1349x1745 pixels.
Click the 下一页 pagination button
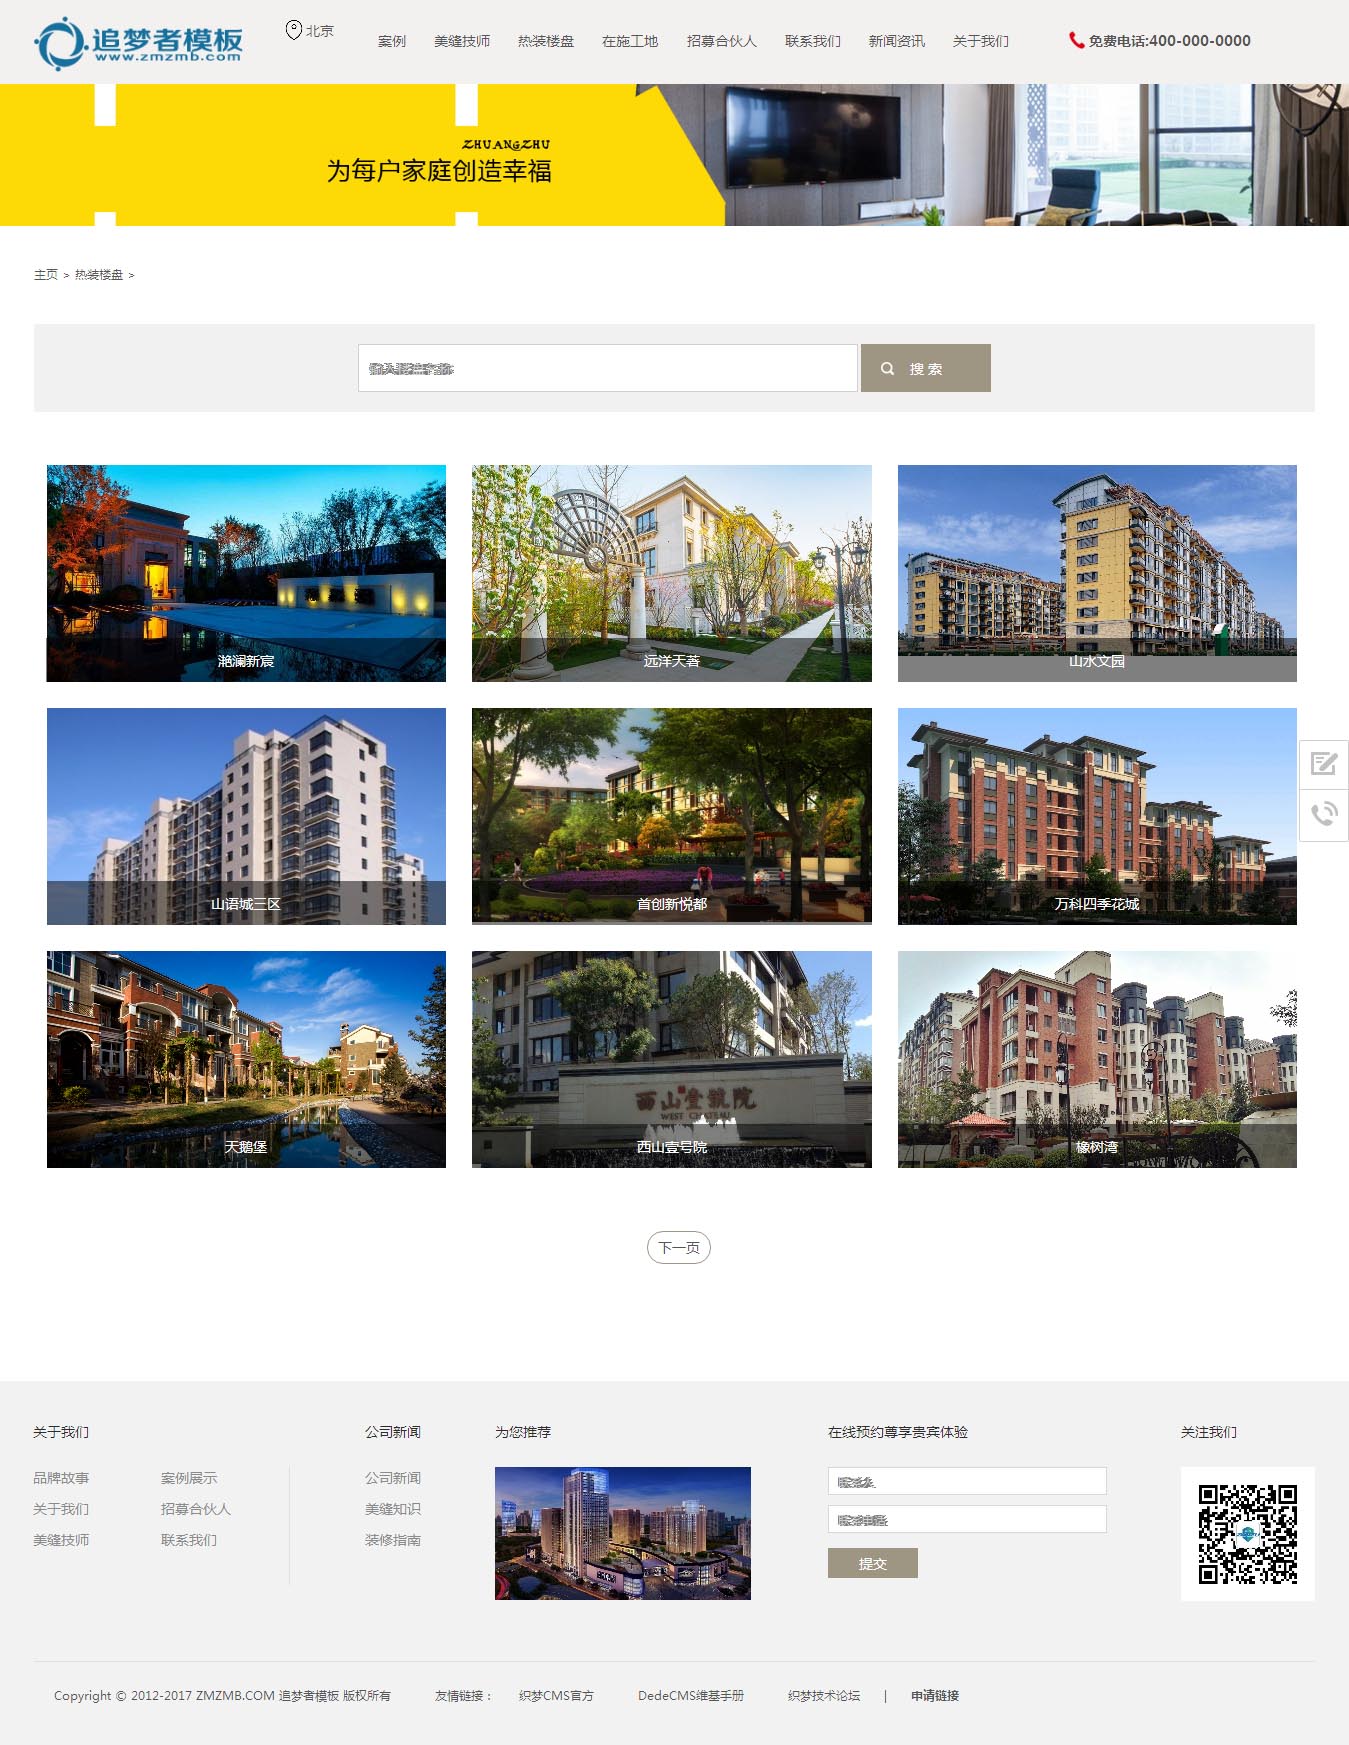point(678,1248)
